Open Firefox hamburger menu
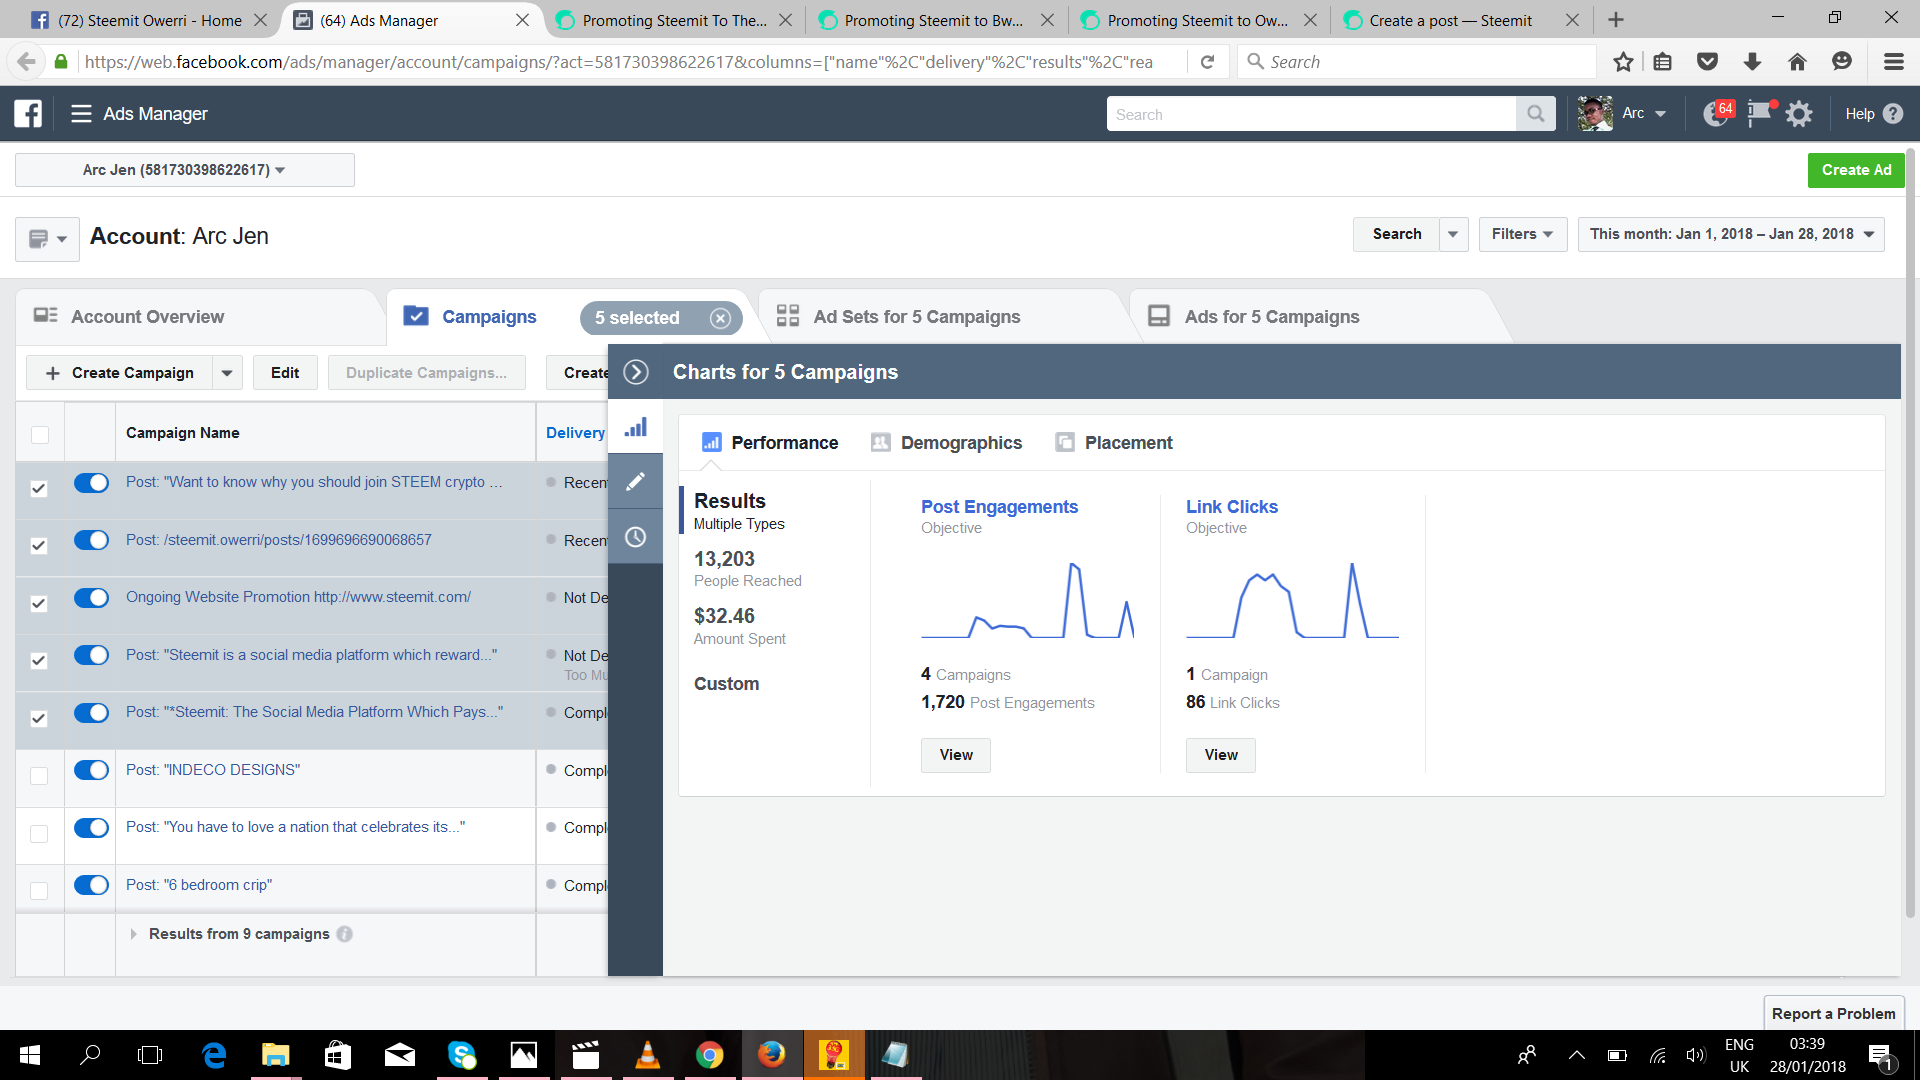Screen dimensions: 1920x1080 (x=1893, y=62)
